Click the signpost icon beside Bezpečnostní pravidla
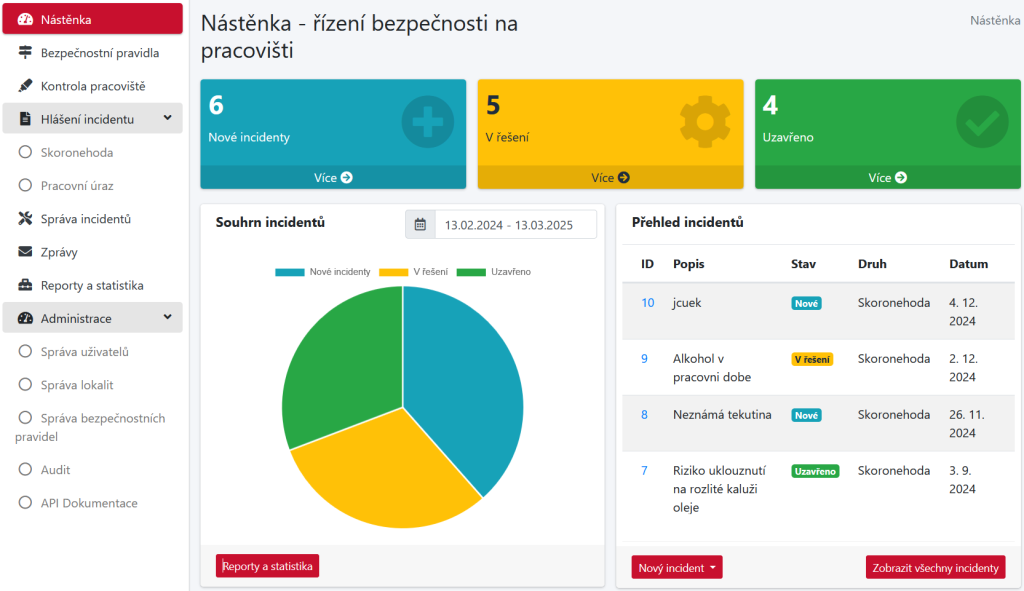 [x=25, y=53]
